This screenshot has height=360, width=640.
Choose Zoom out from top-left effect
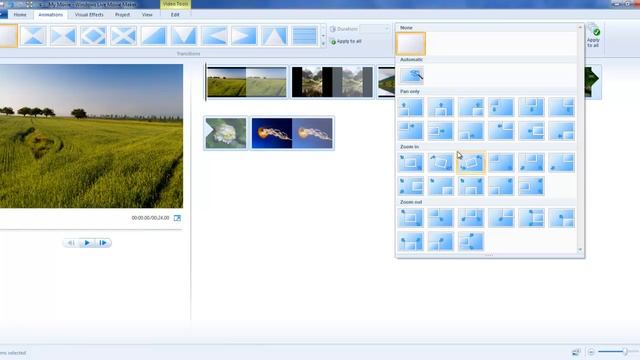[441, 218]
